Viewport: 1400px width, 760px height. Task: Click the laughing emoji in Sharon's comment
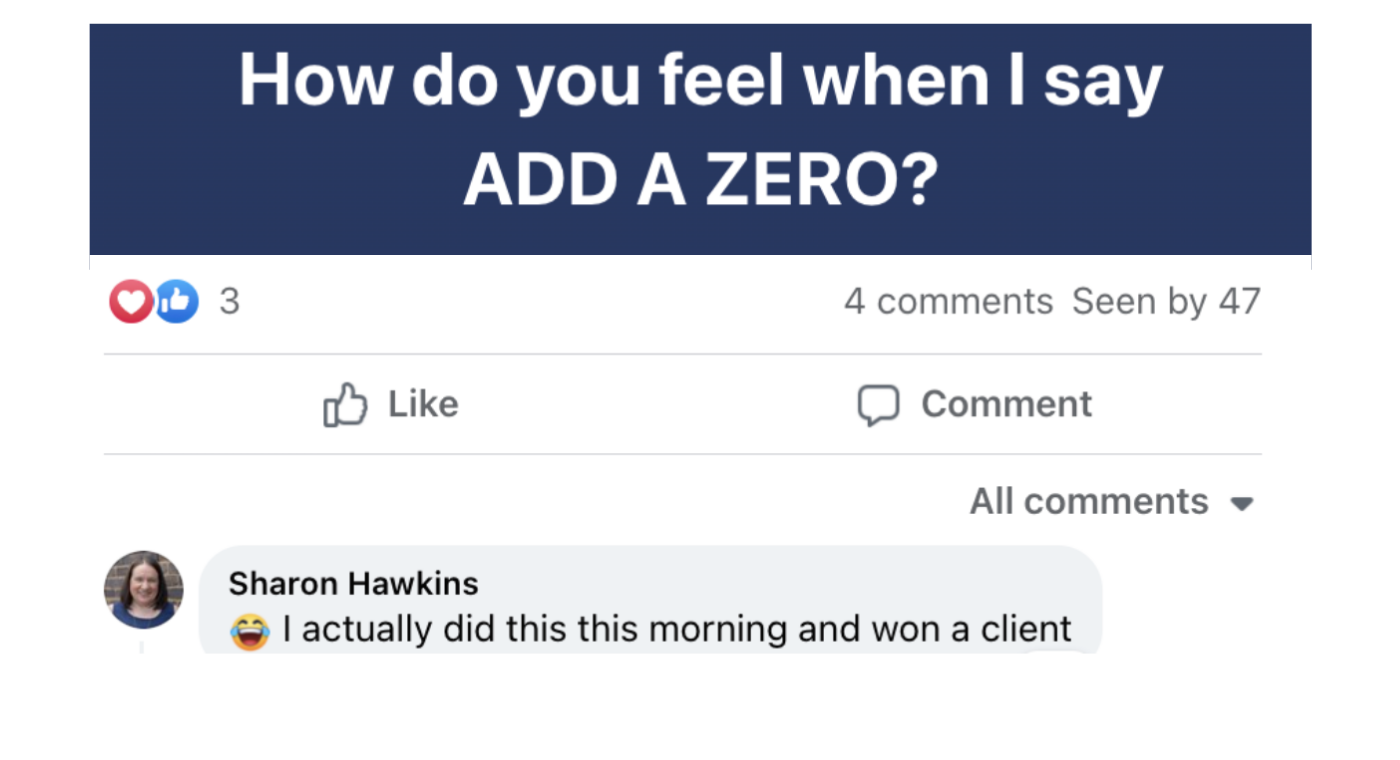[x=250, y=631]
